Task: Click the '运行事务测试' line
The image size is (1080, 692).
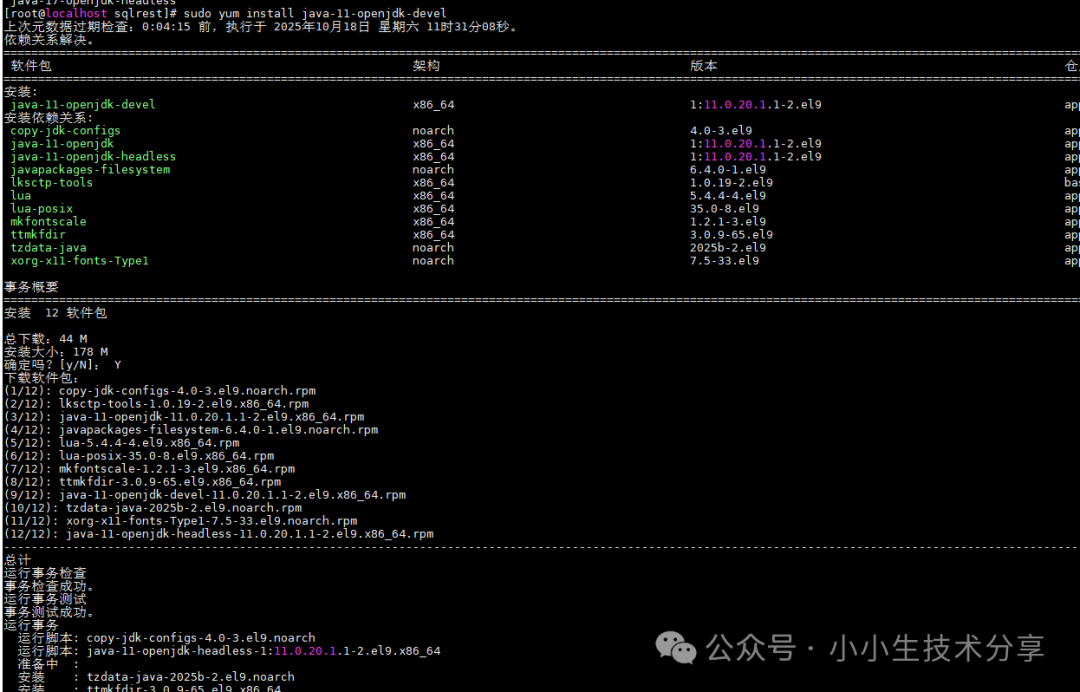Action: (45, 600)
